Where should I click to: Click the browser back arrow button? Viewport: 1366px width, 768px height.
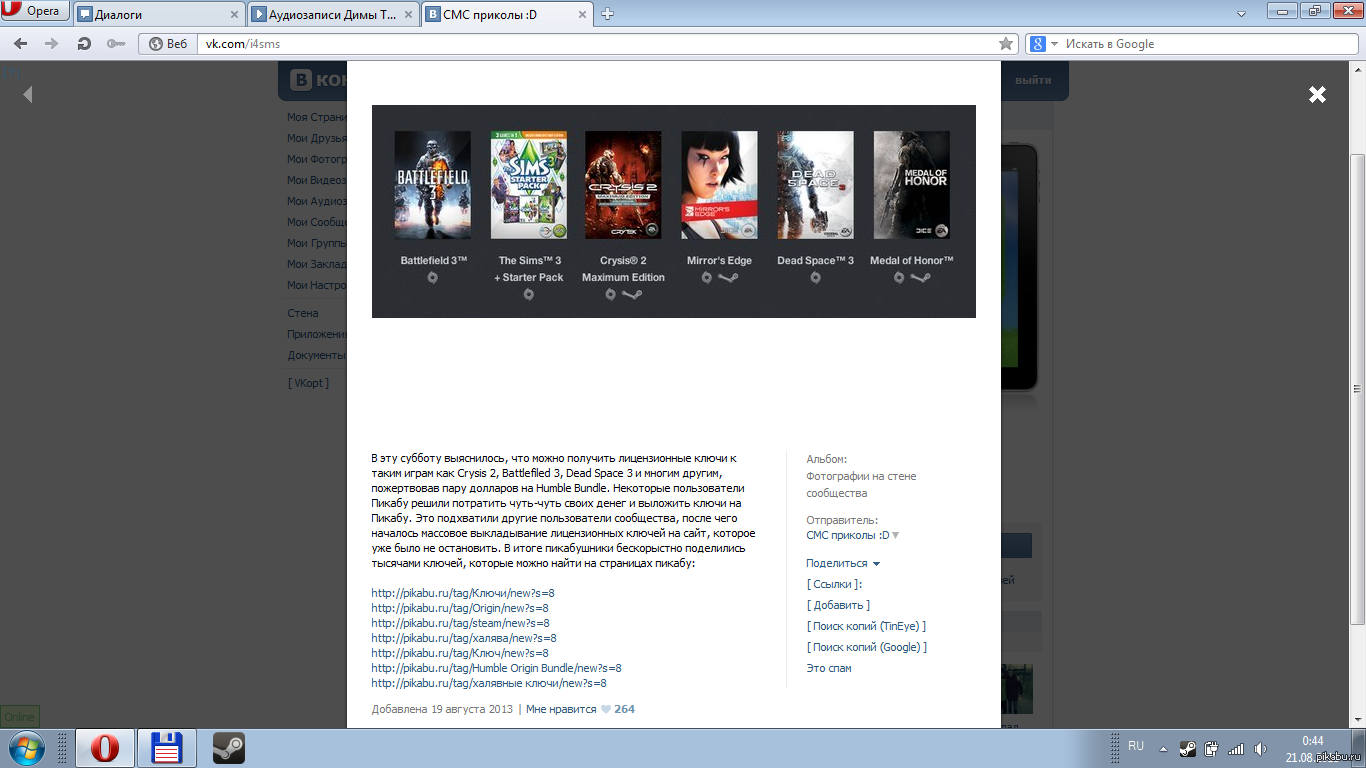[20, 44]
